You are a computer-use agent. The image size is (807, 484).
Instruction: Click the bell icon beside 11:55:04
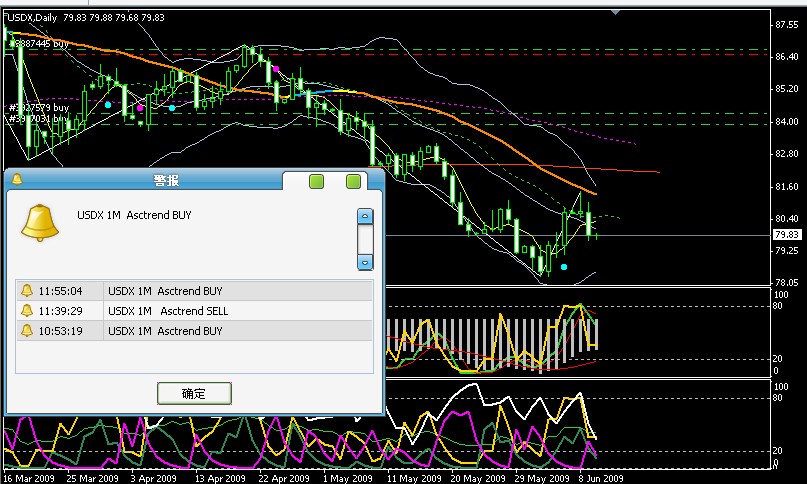coord(26,291)
